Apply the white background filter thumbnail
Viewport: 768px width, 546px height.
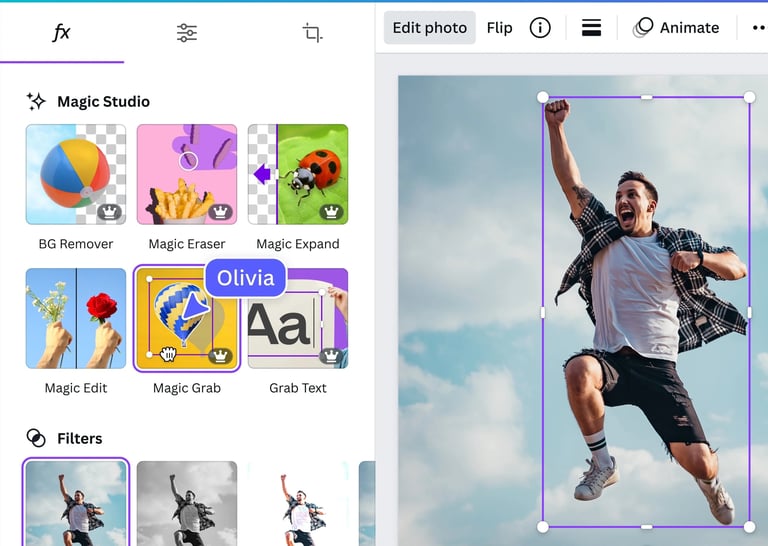point(298,503)
